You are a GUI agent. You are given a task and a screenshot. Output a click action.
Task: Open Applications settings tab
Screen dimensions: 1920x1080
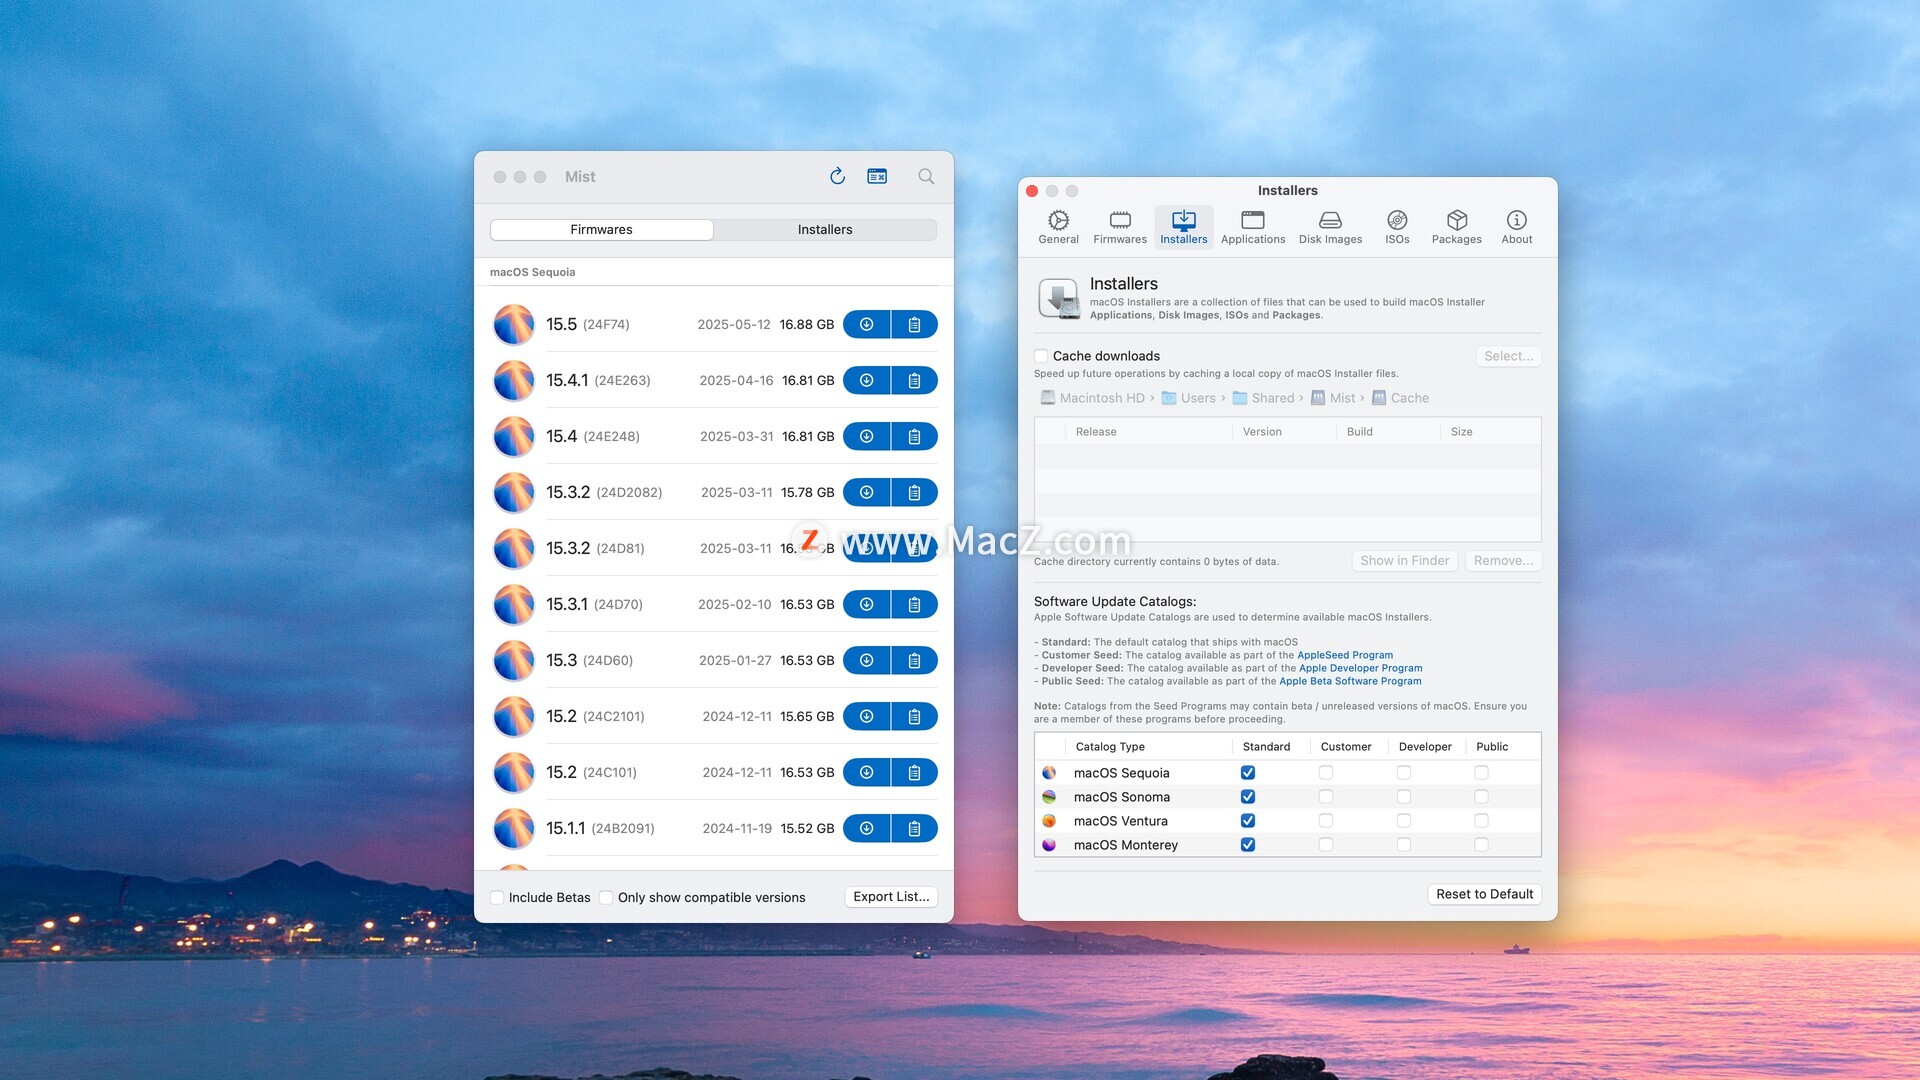1253,227
